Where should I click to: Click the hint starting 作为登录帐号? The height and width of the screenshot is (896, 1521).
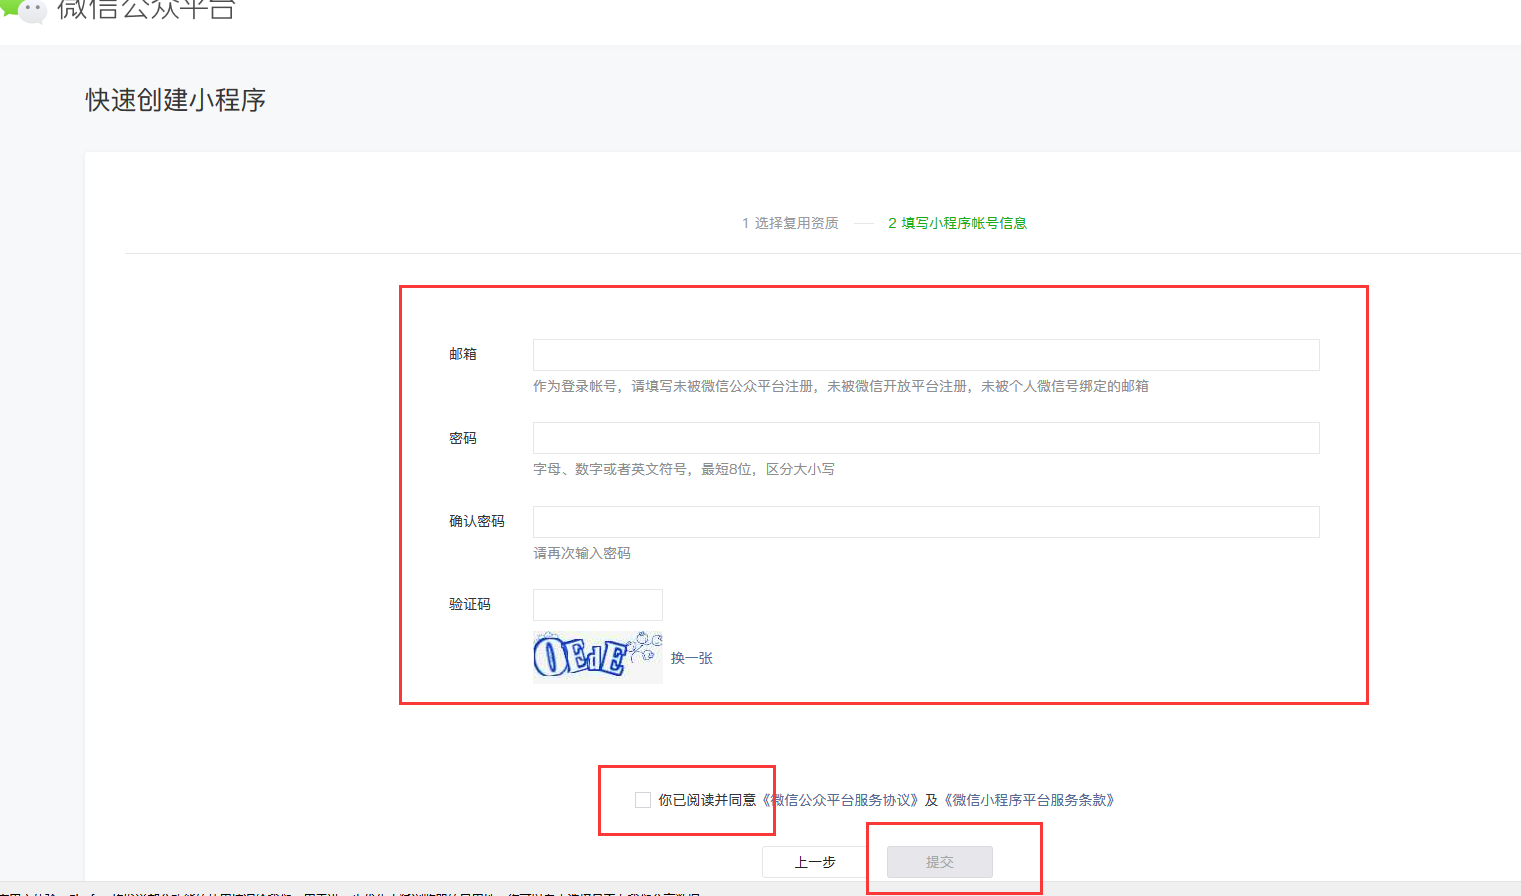(841, 386)
